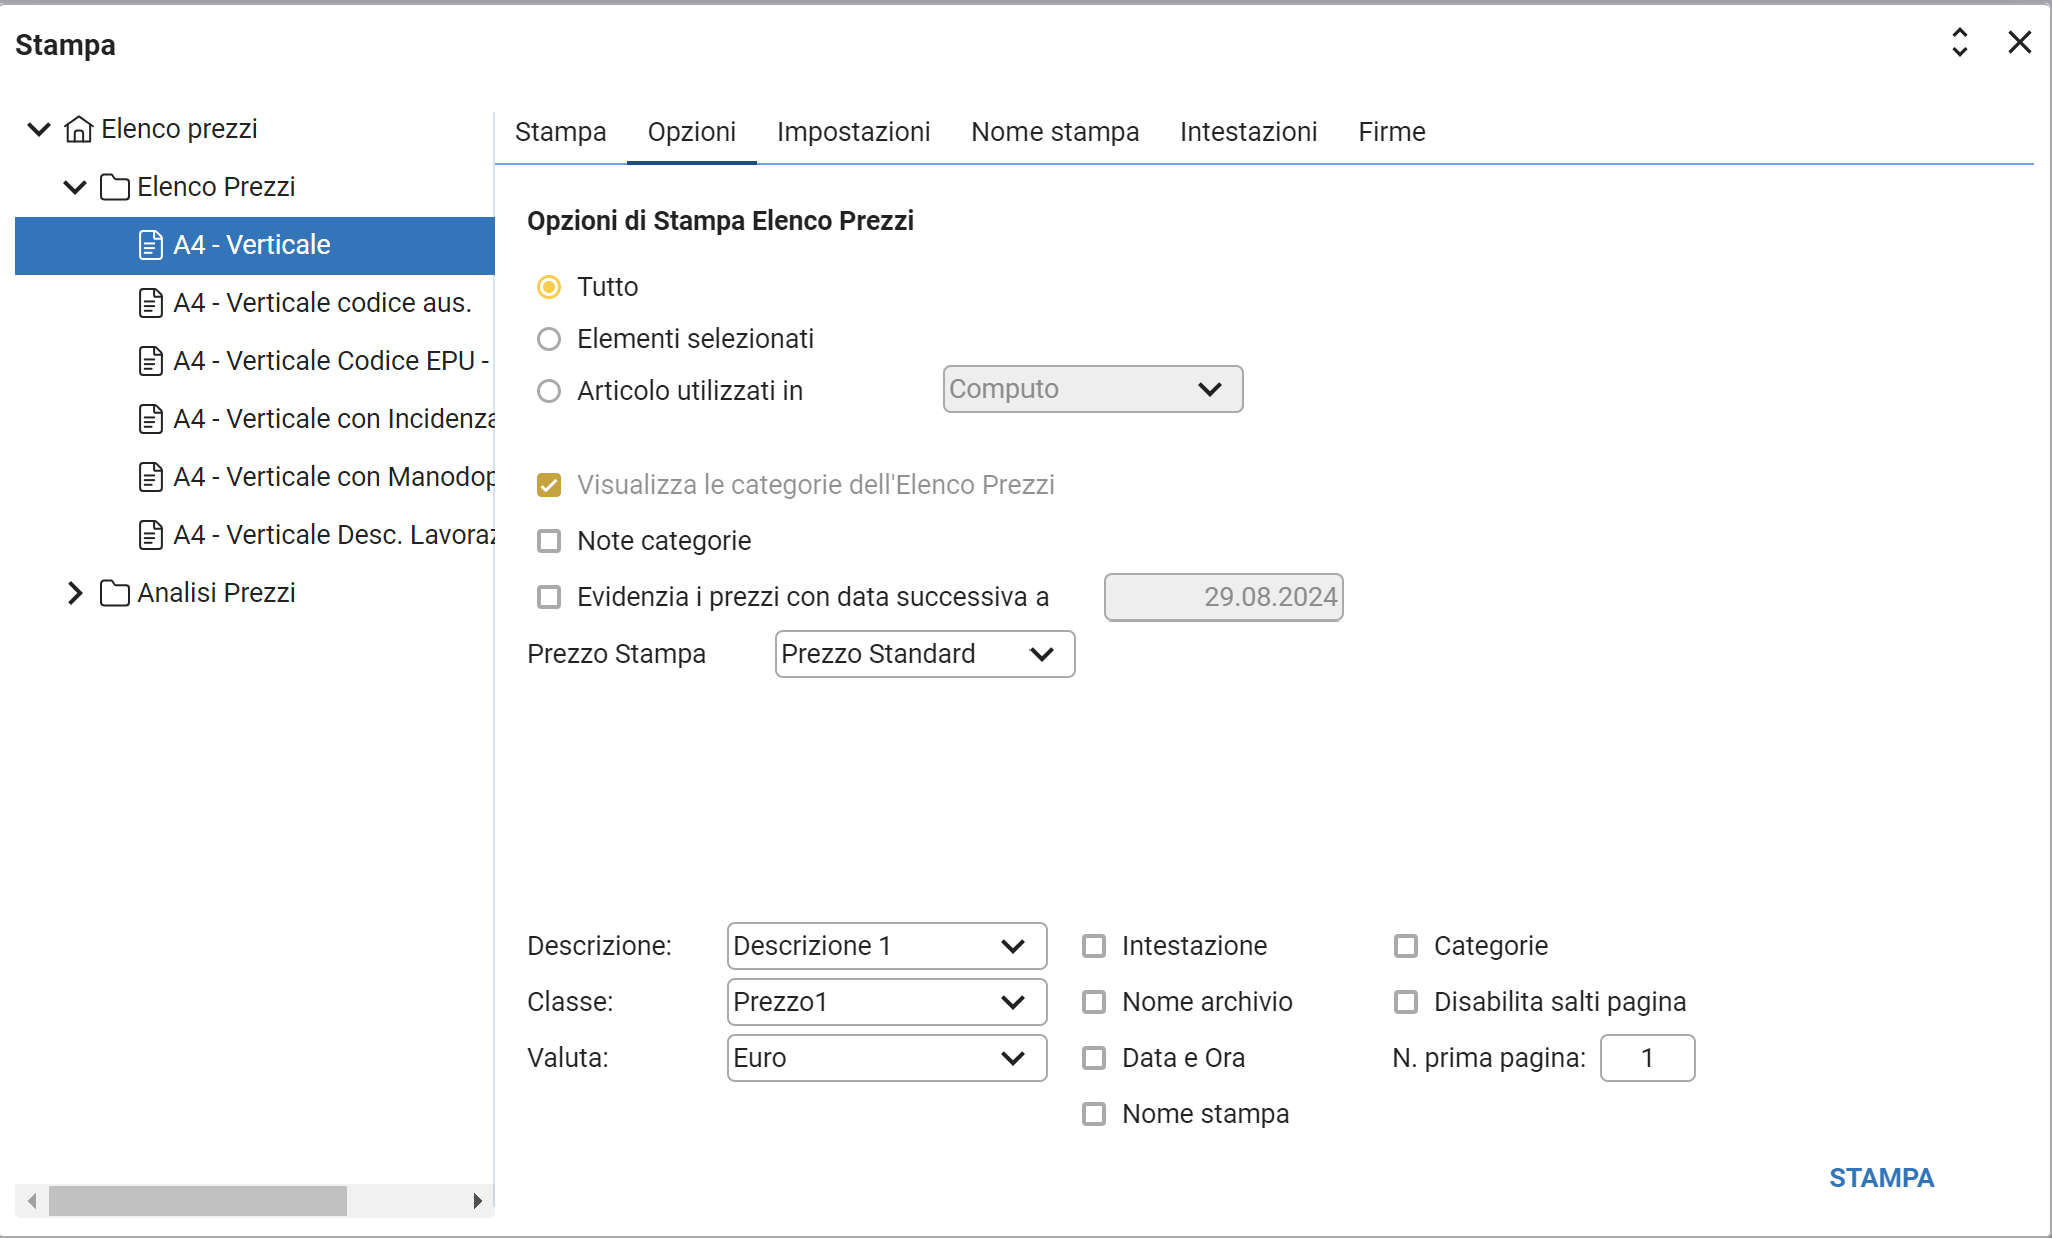Open the Intestazioni tab
Screen dimensions: 2052x1238
click(x=1248, y=132)
